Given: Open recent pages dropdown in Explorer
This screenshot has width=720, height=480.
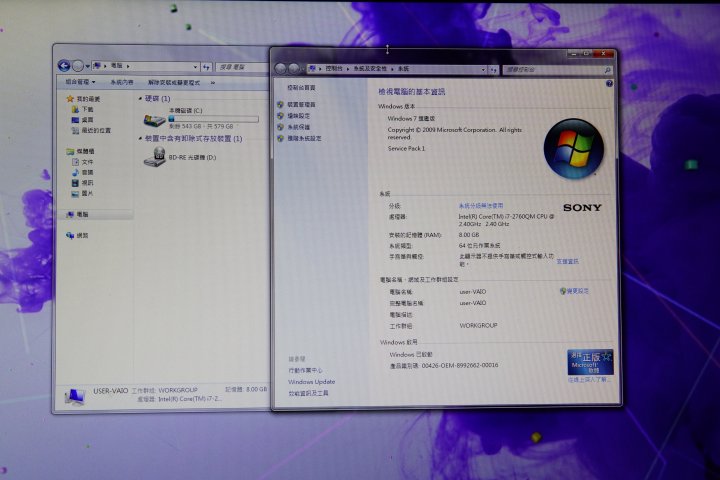Looking at the screenshot, I should pos(87,67).
